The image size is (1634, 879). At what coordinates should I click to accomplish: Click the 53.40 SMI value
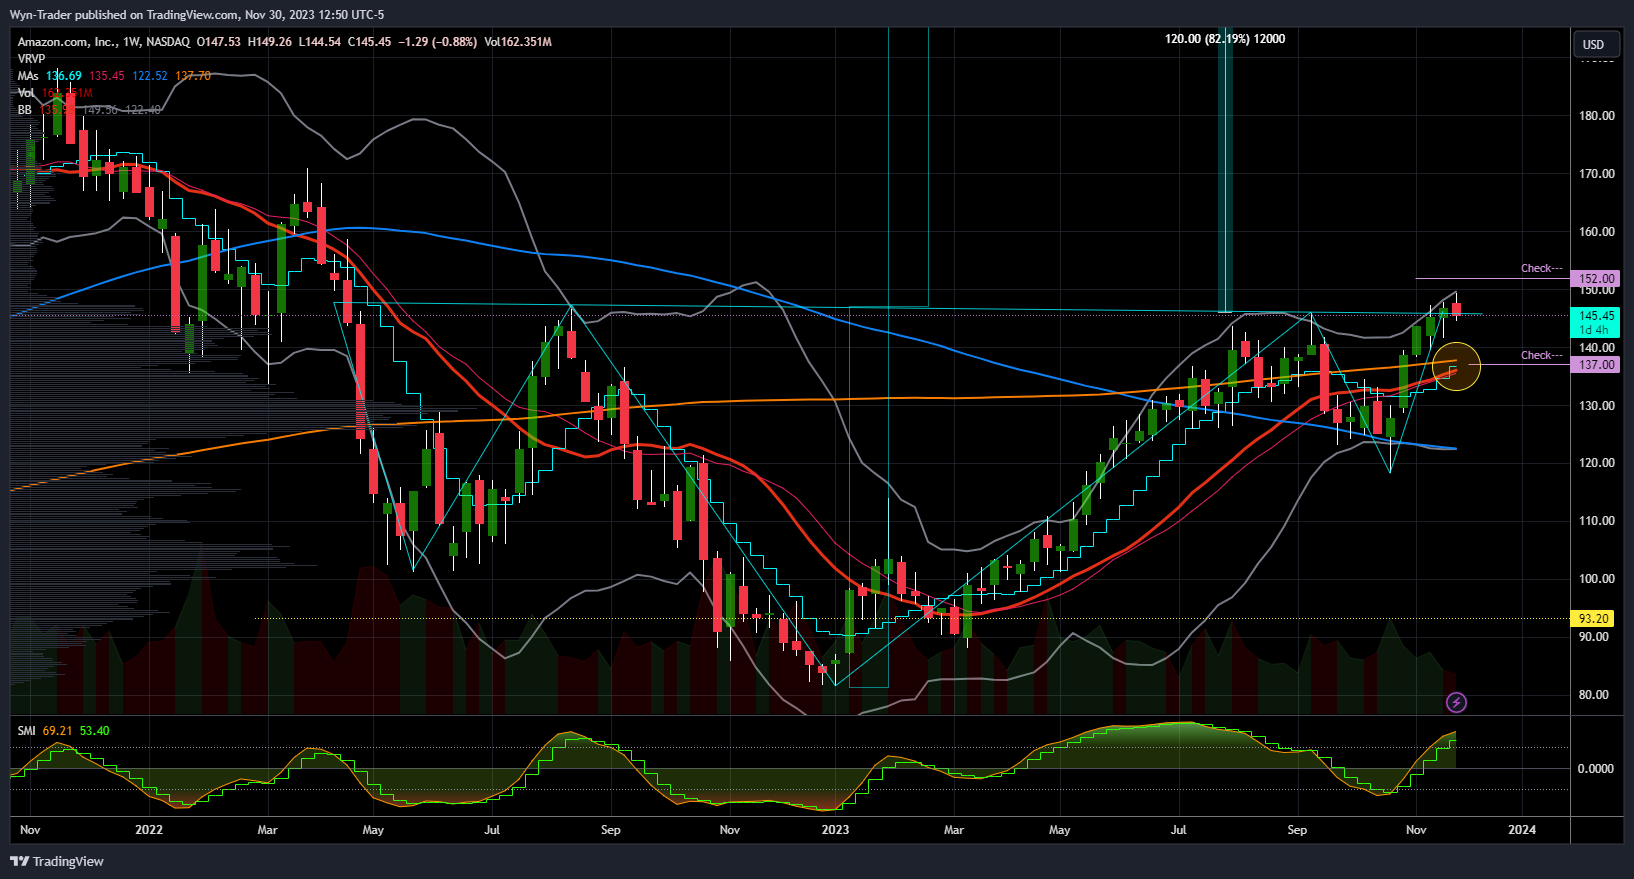(x=95, y=731)
